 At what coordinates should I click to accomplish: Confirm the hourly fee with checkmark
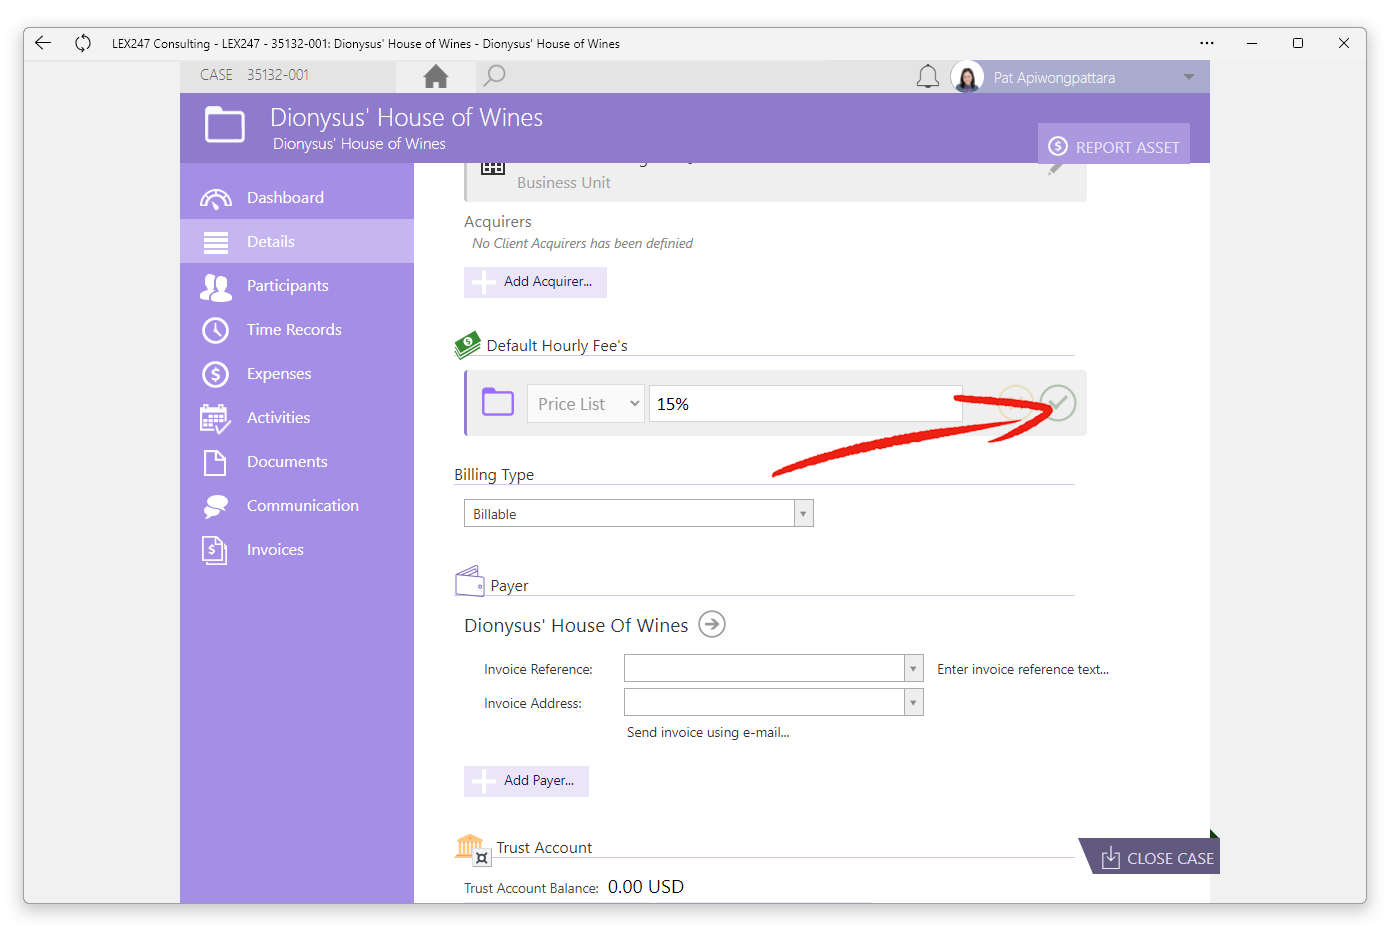tap(1057, 403)
